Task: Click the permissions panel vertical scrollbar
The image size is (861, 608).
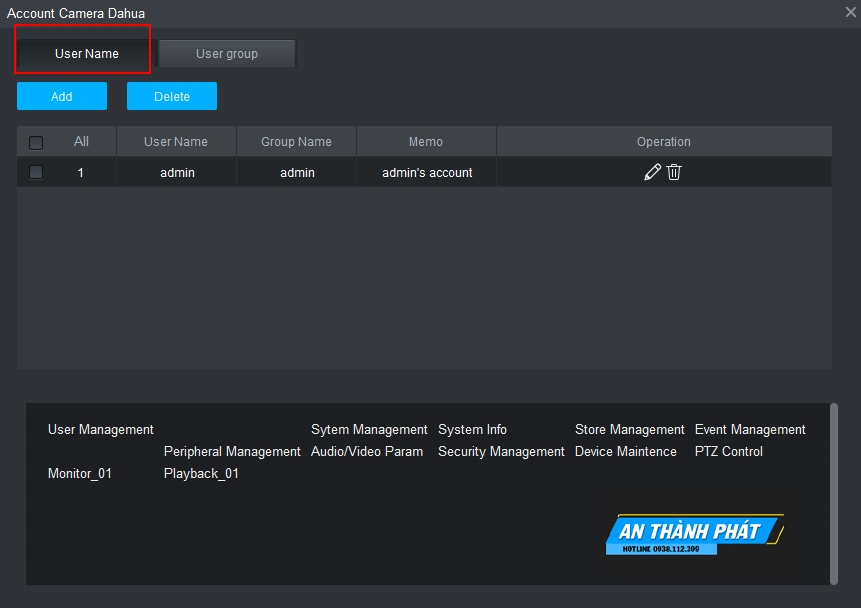Action: point(834,492)
